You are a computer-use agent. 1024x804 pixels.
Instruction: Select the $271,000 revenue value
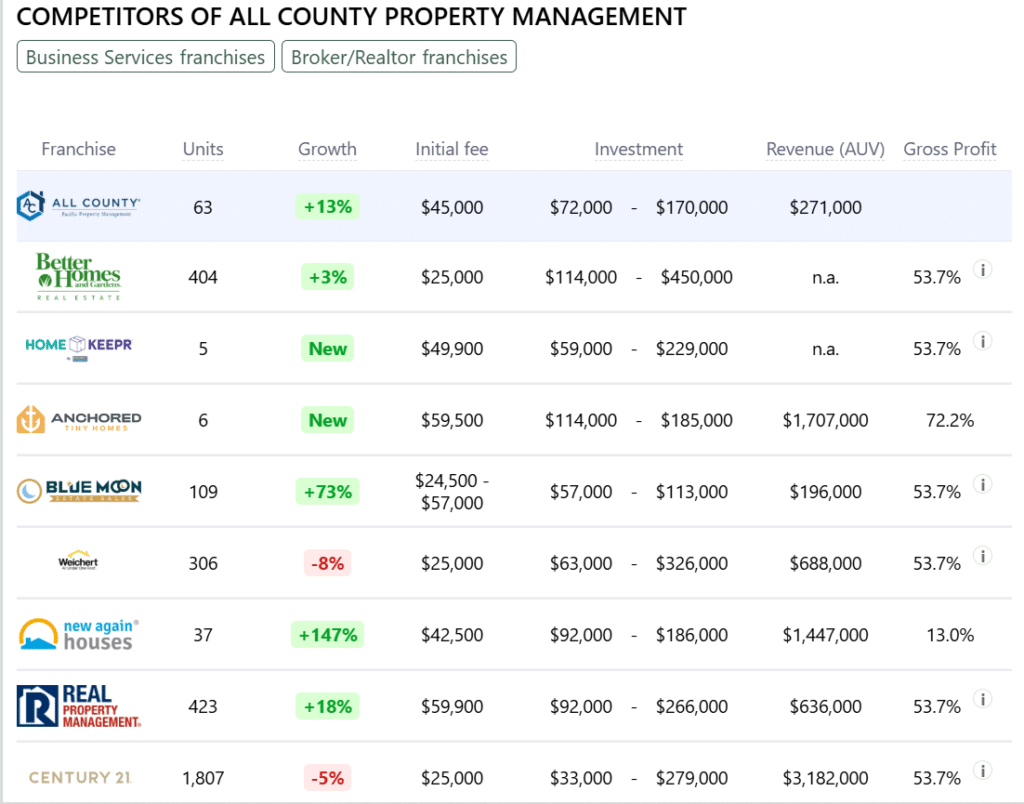coord(825,207)
